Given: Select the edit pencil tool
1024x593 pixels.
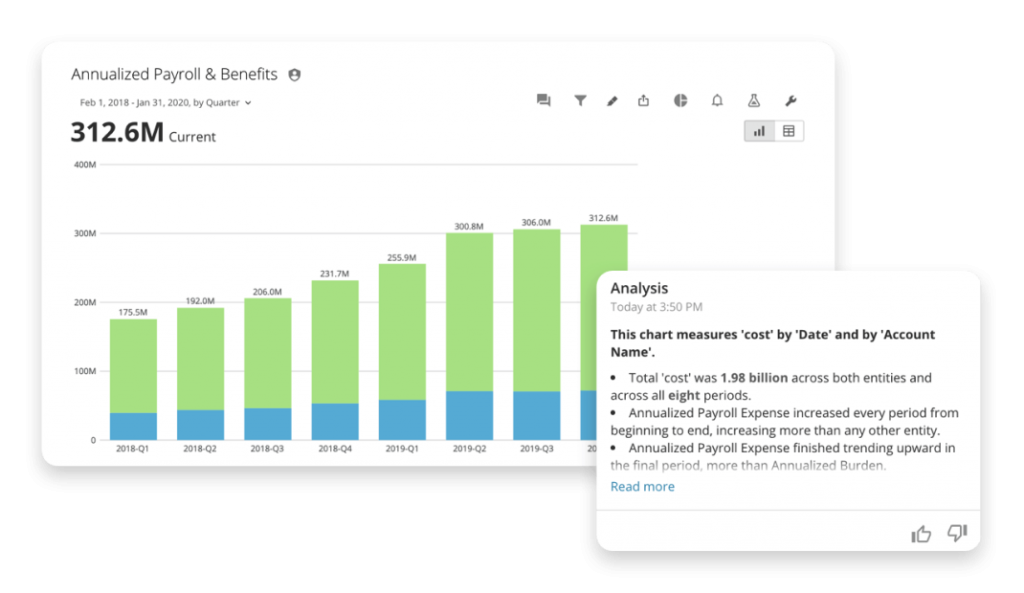Looking at the screenshot, I should pyautogui.click(x=612, y=100).
